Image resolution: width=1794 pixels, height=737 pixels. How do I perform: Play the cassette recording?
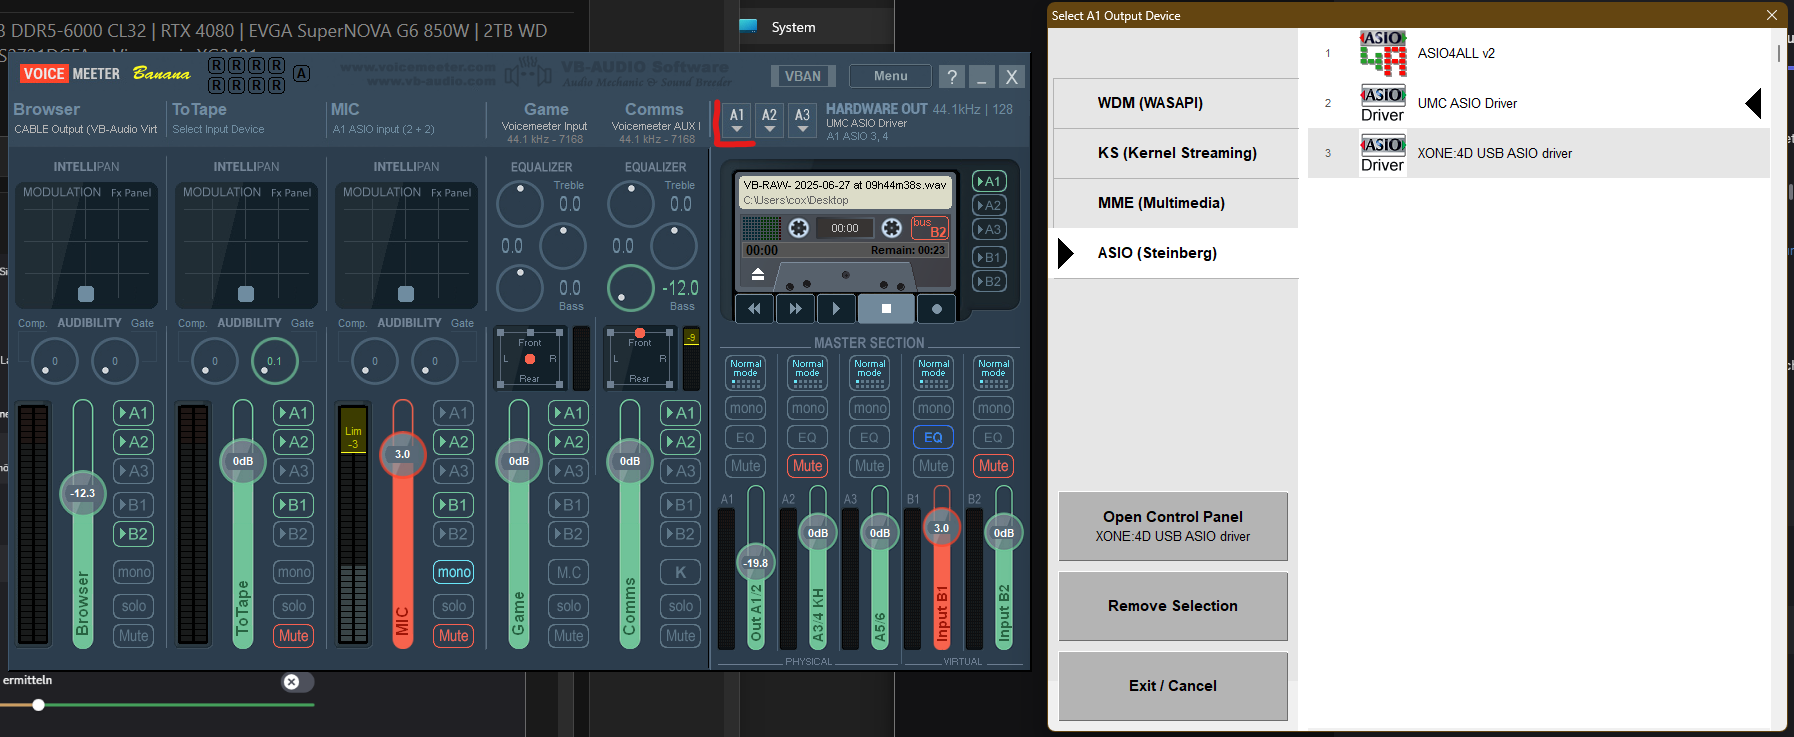click(836, 309)
